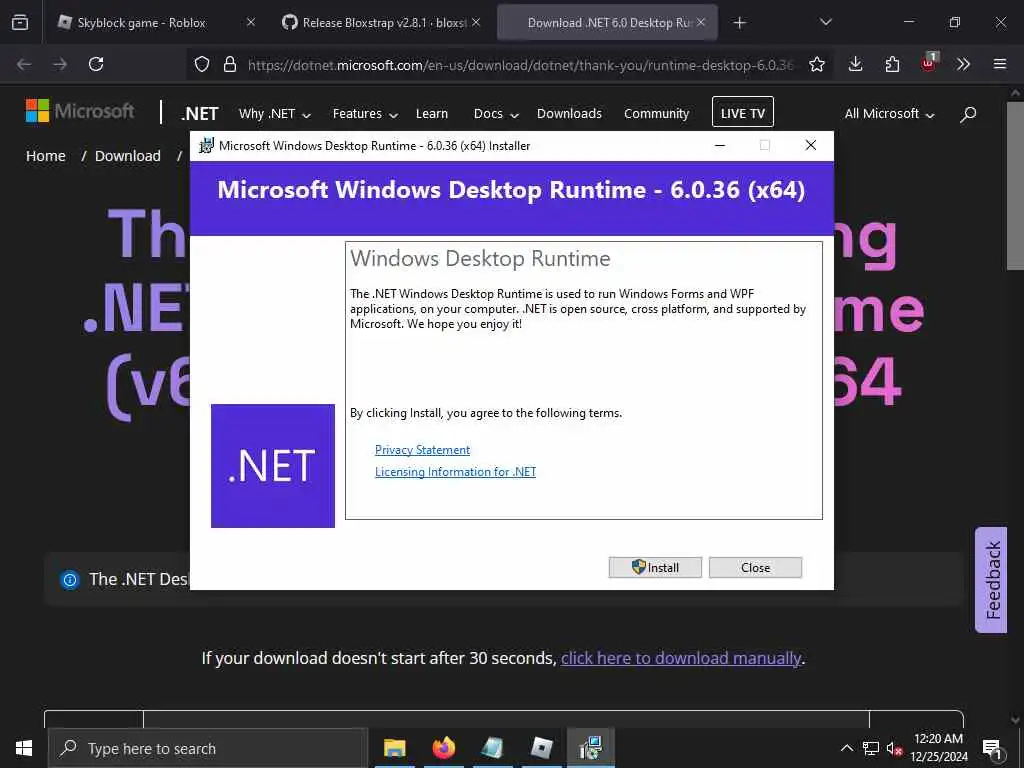
Task: Click the Close button in installer
Action: pos(755,568)
